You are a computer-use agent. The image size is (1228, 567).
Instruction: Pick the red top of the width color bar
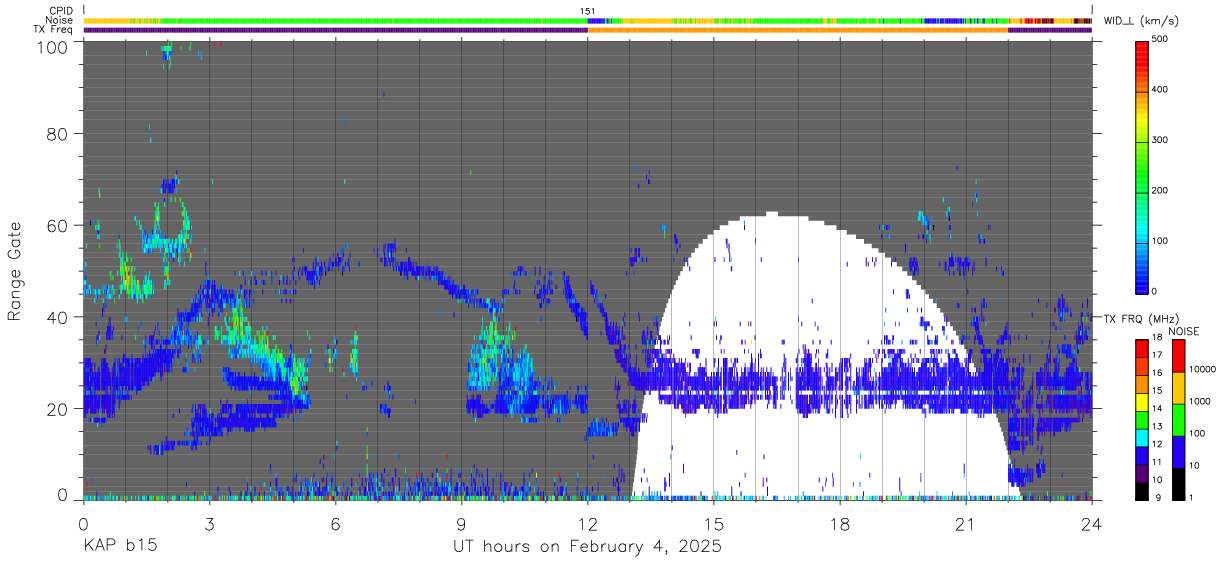coord(1142,52)
